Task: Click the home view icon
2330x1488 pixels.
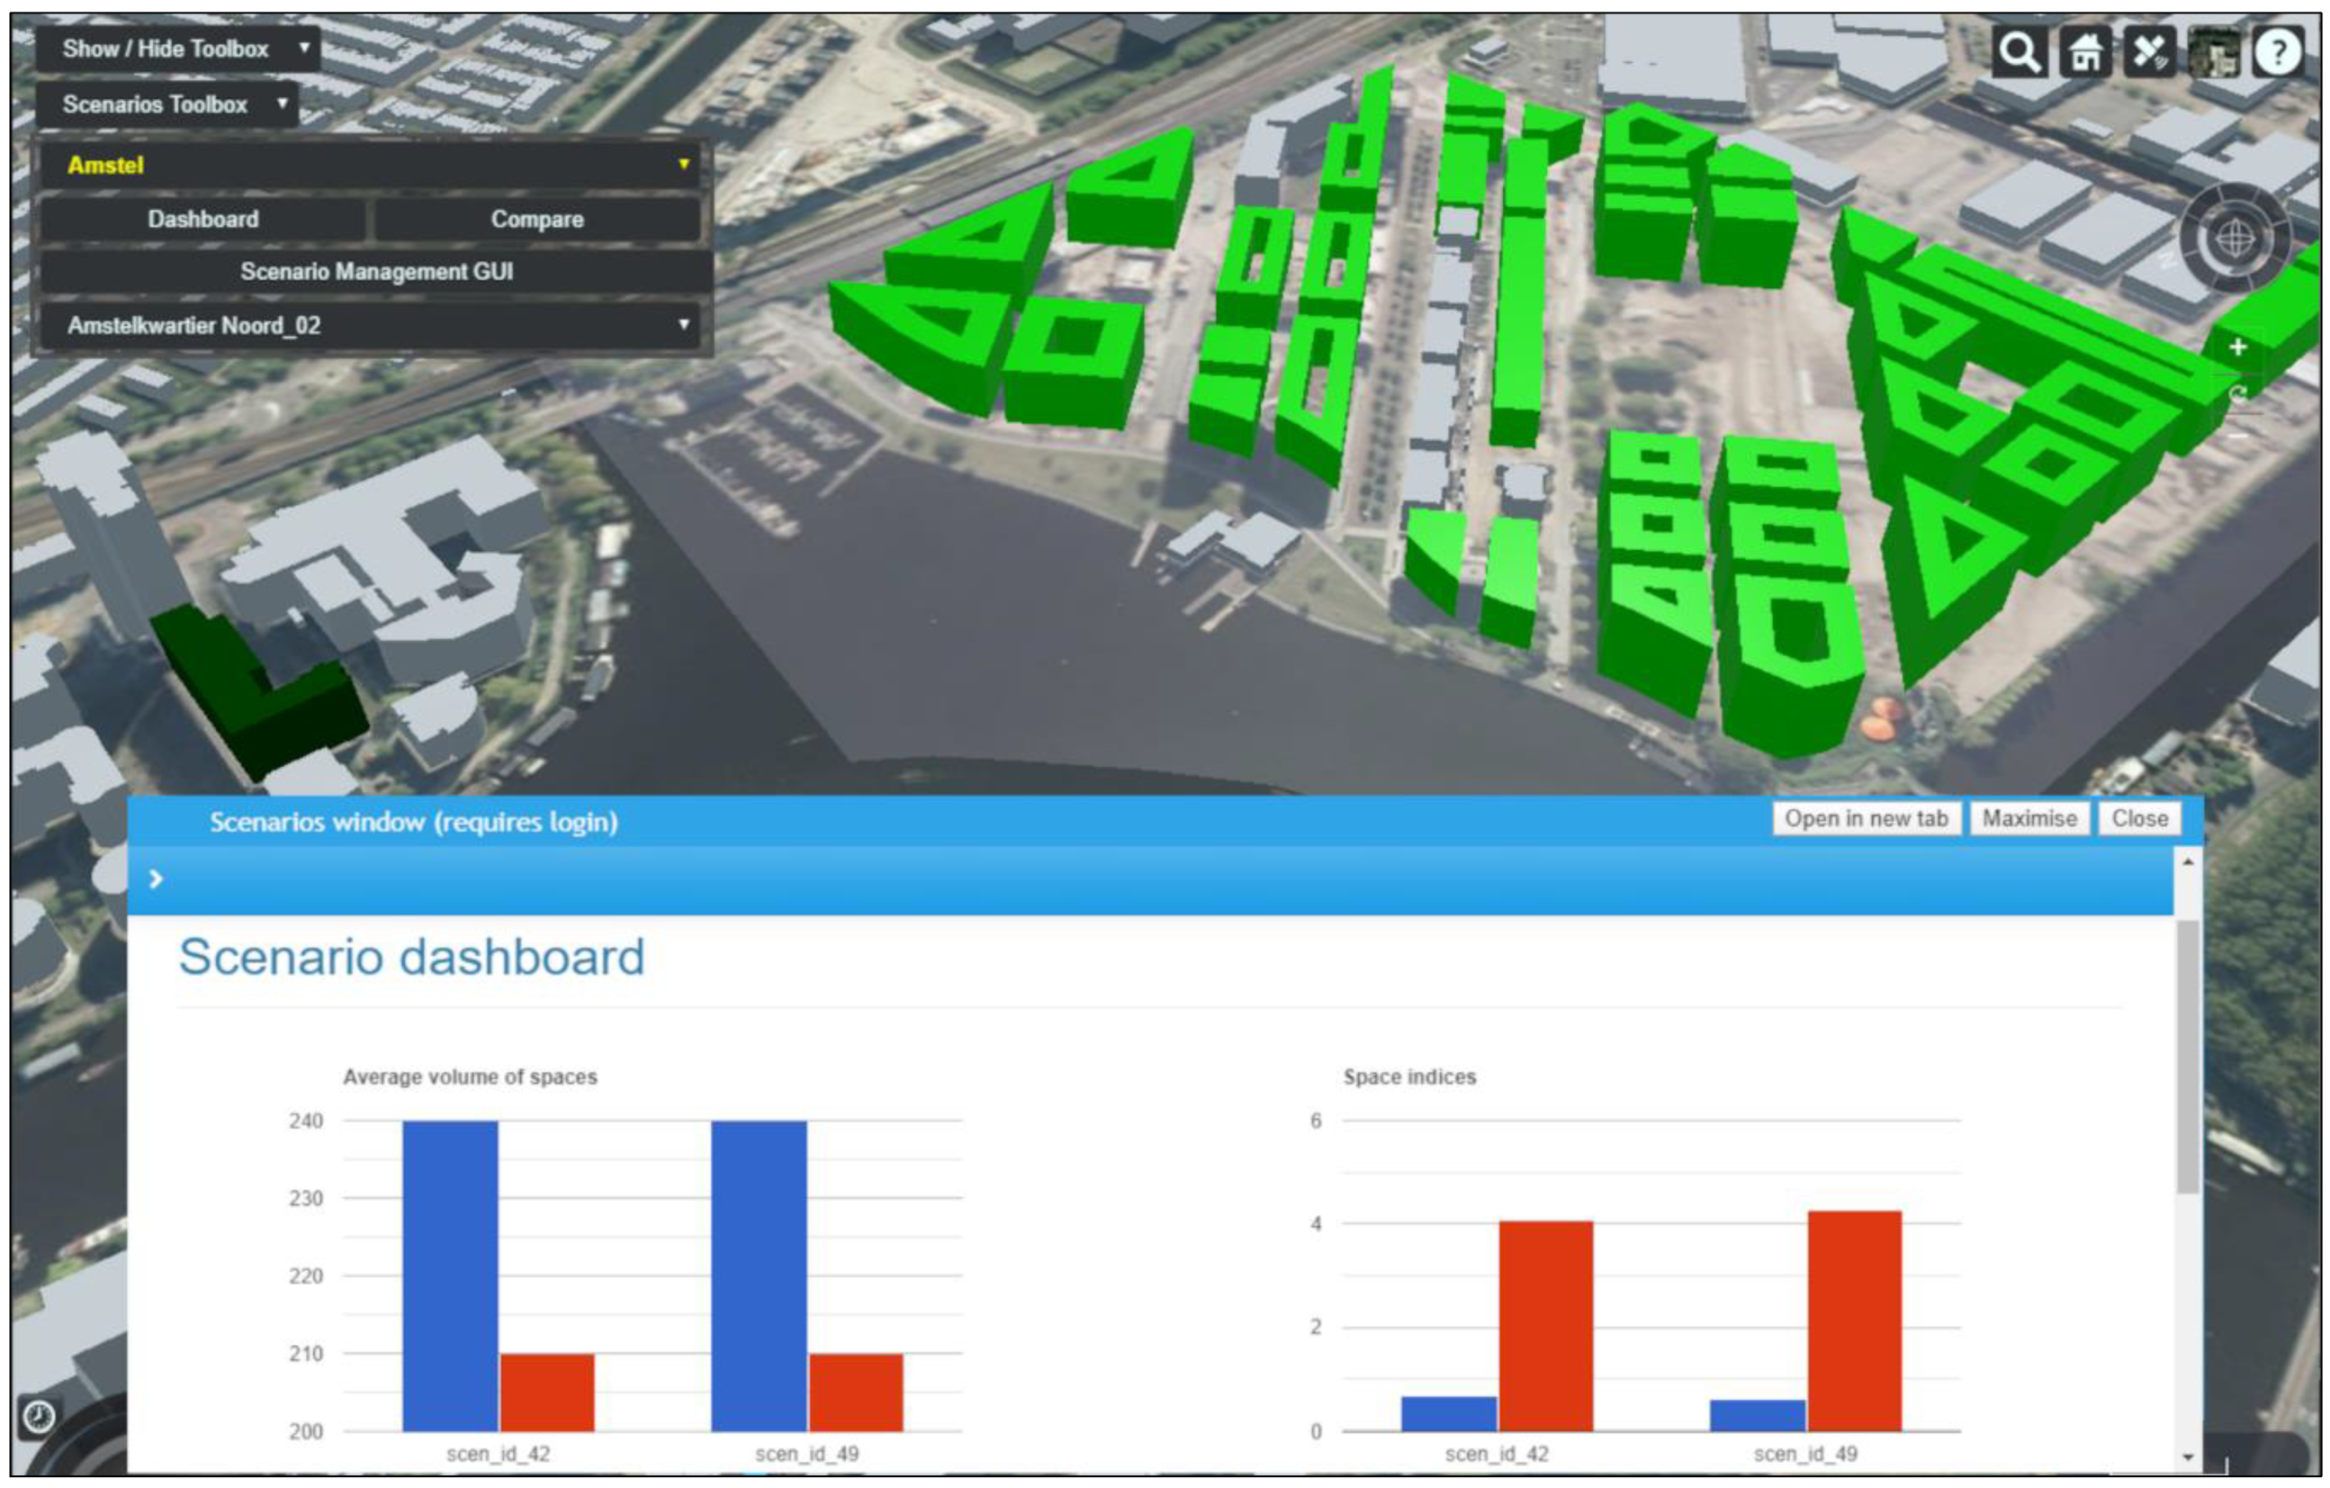Action: pyautogui.click(x=2085, y=52)
